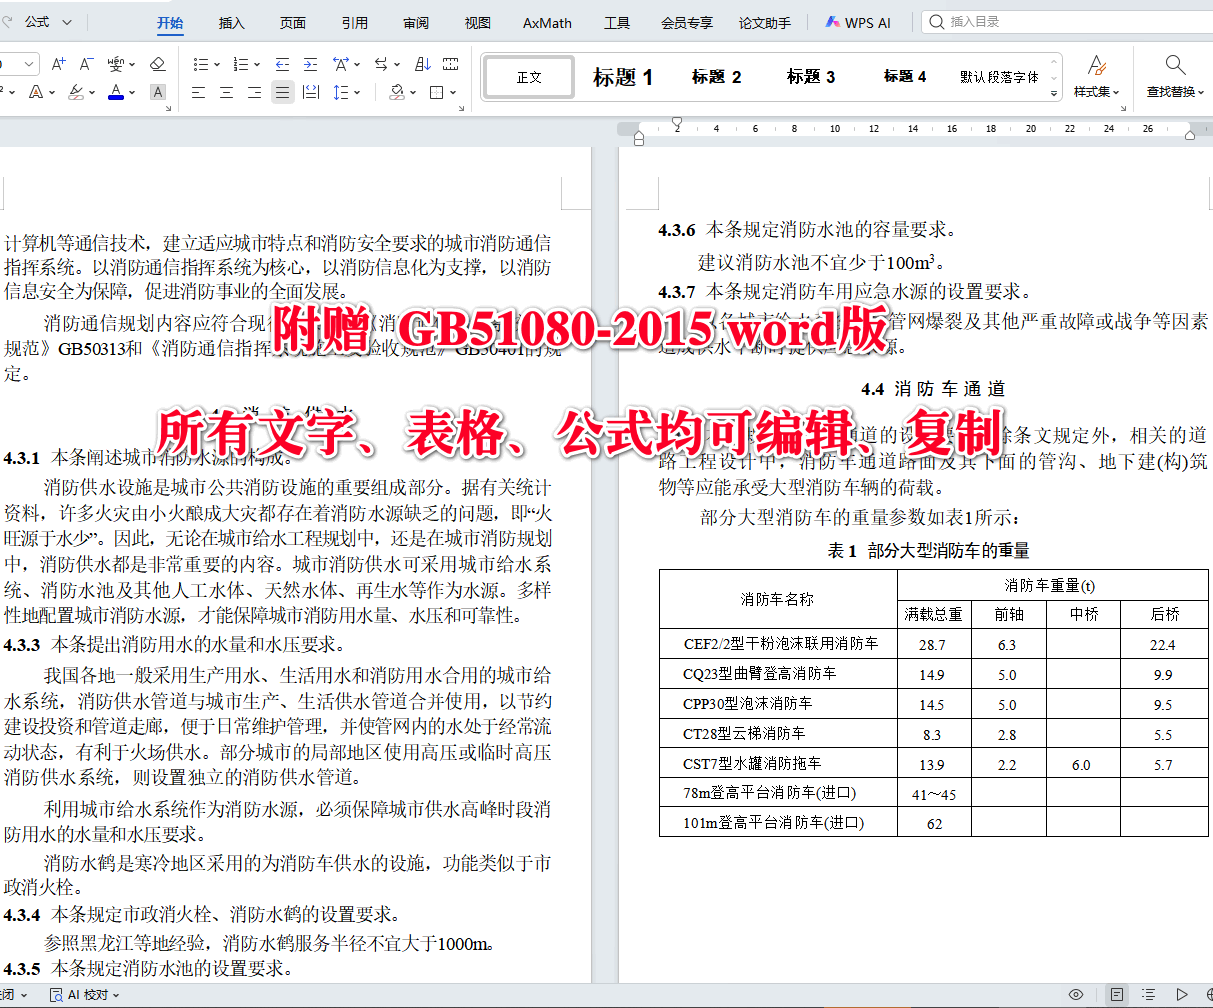Apply the 正文 style
Viewport: 1213px width, 1008px height.
click(x=529, y=76)
